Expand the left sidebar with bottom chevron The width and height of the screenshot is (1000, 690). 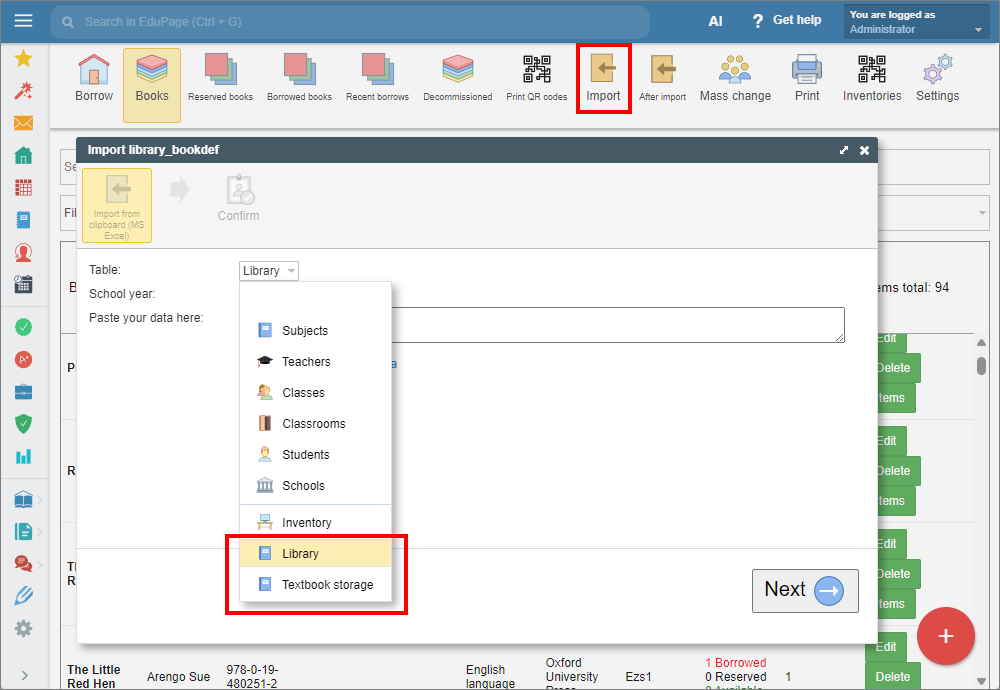click(x=24, y=675)
